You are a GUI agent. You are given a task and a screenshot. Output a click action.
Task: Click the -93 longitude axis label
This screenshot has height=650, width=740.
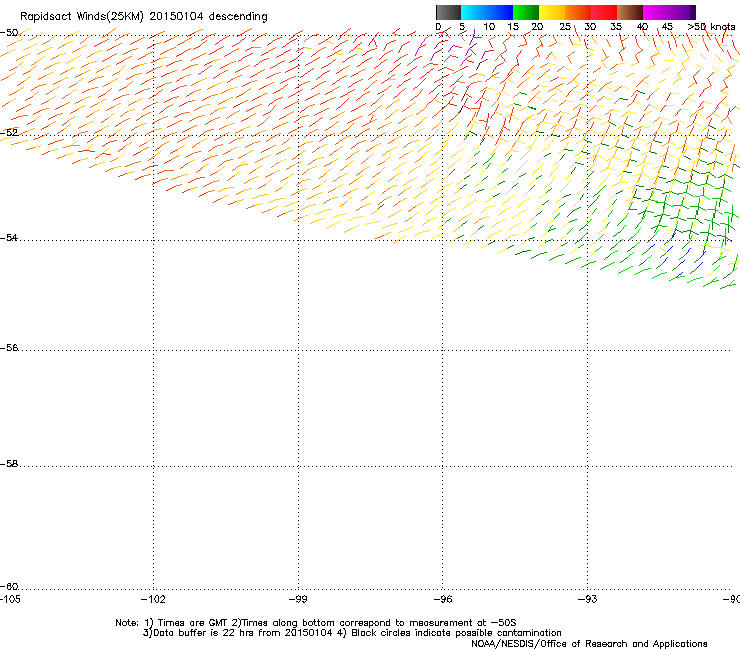click(x=587, y=599)
